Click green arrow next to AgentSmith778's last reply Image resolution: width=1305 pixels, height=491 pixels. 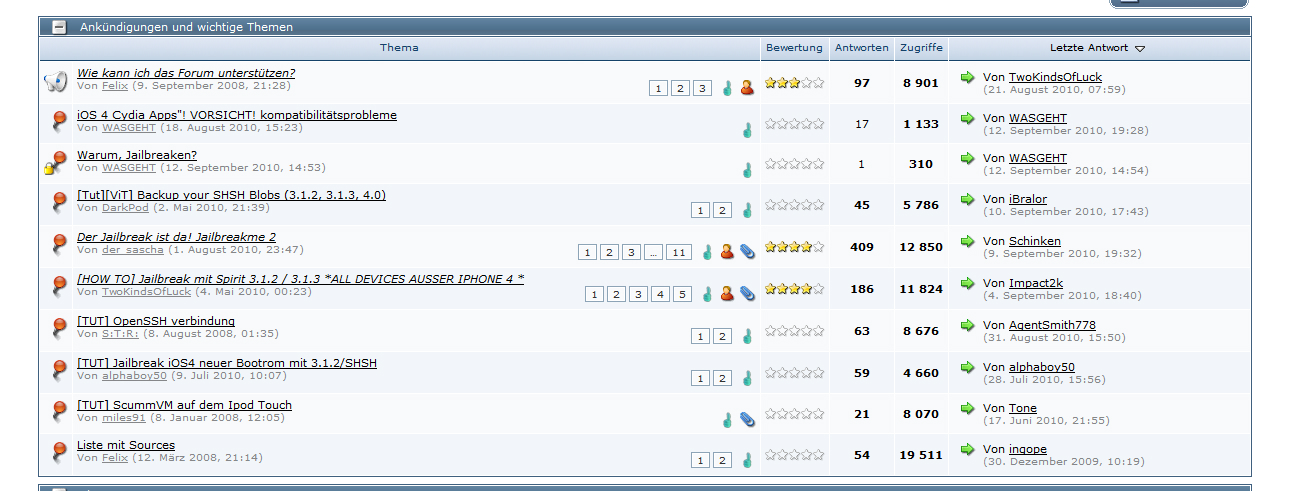point(967,325)
